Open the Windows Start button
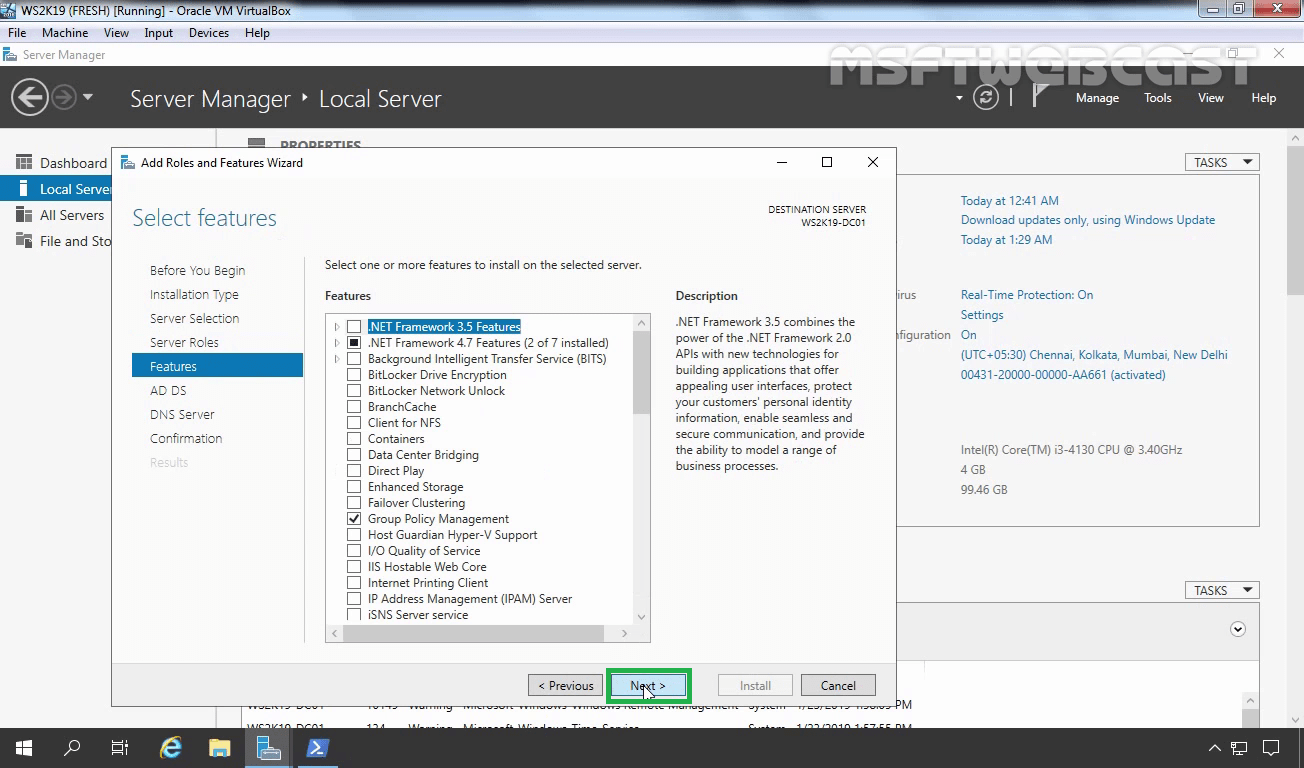Image resolution: width=1304 pixels, height=768 pixels. [x=23, y=747]
